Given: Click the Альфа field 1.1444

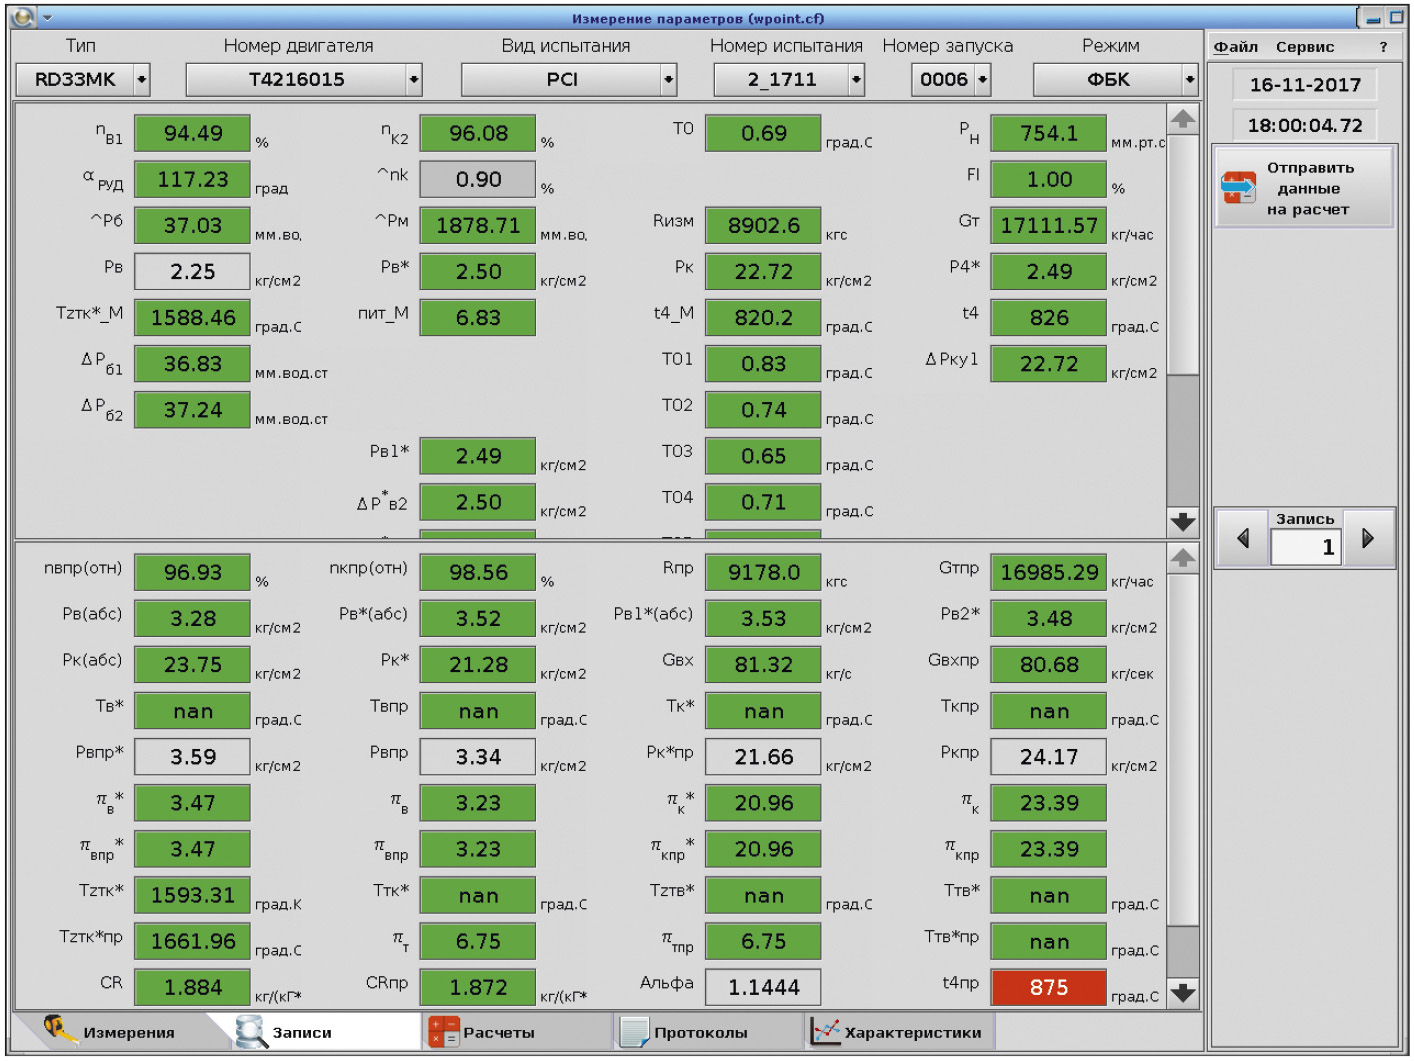Looking at the screenshot, I should (763, 988).
